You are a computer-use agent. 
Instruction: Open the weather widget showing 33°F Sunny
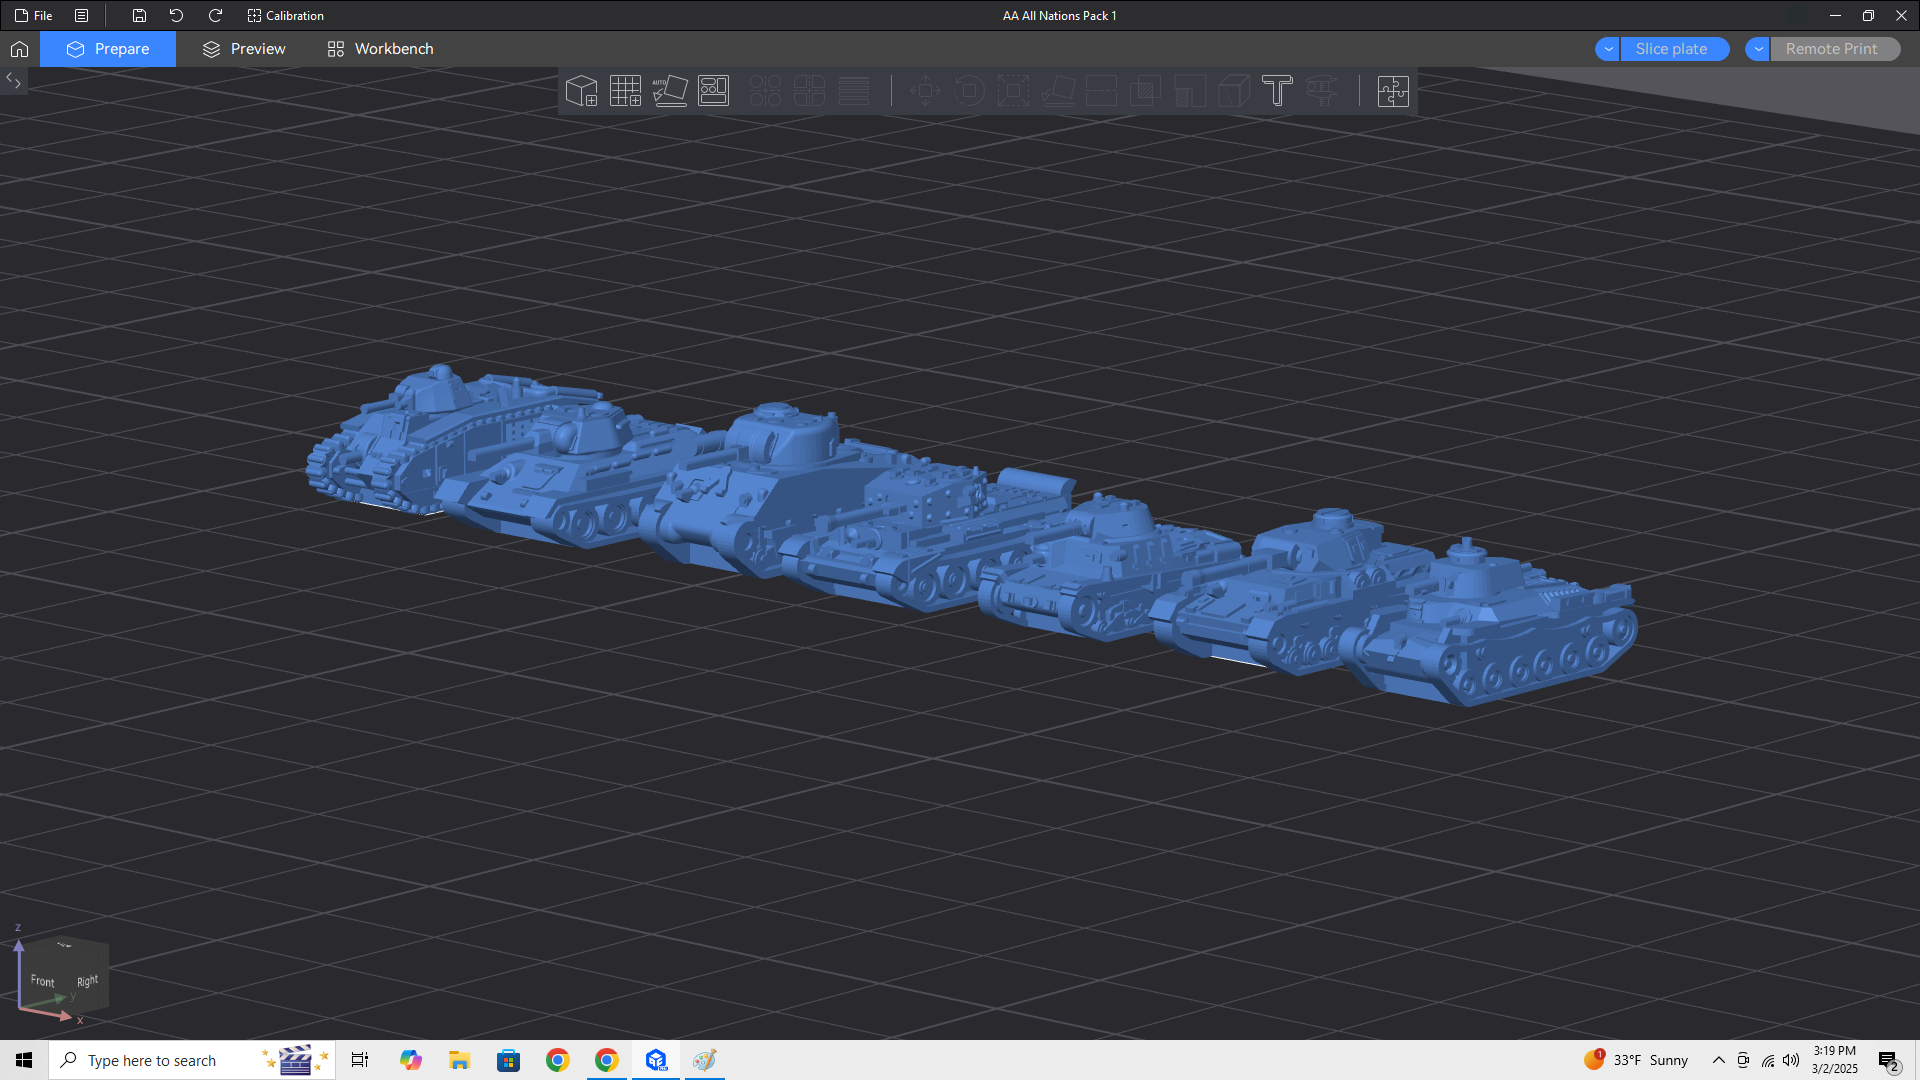pyautogui.click(x=1636, y=1060)
